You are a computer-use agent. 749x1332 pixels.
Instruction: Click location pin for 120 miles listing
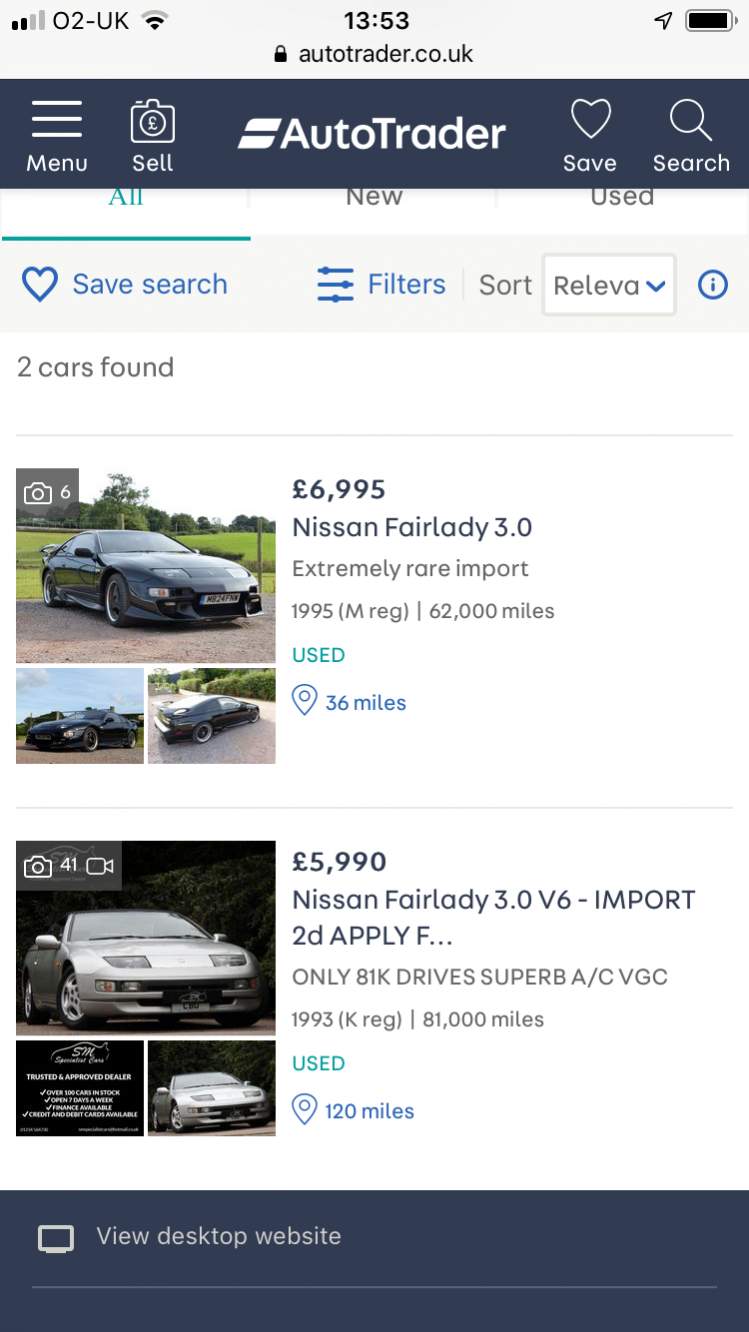pos(304,1109)
